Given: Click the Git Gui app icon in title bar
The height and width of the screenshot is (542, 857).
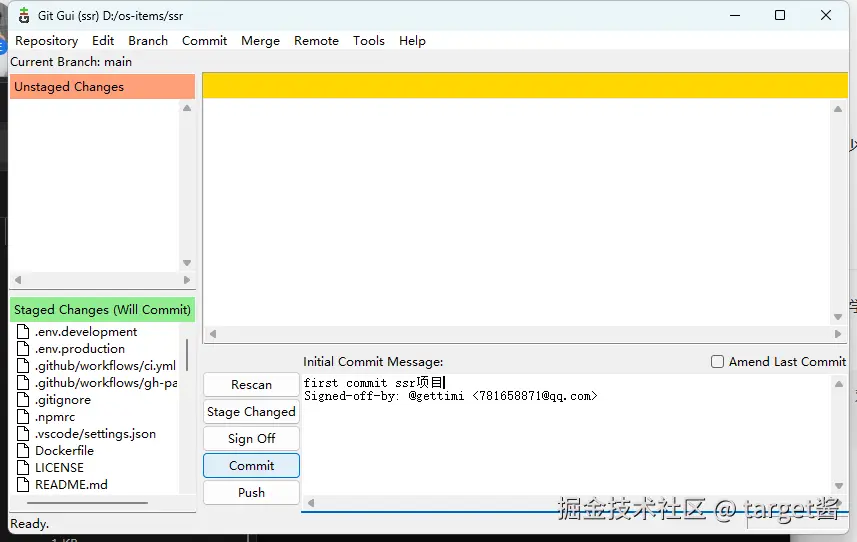Looking at the screenshot, I should click(x=24, y=16).
